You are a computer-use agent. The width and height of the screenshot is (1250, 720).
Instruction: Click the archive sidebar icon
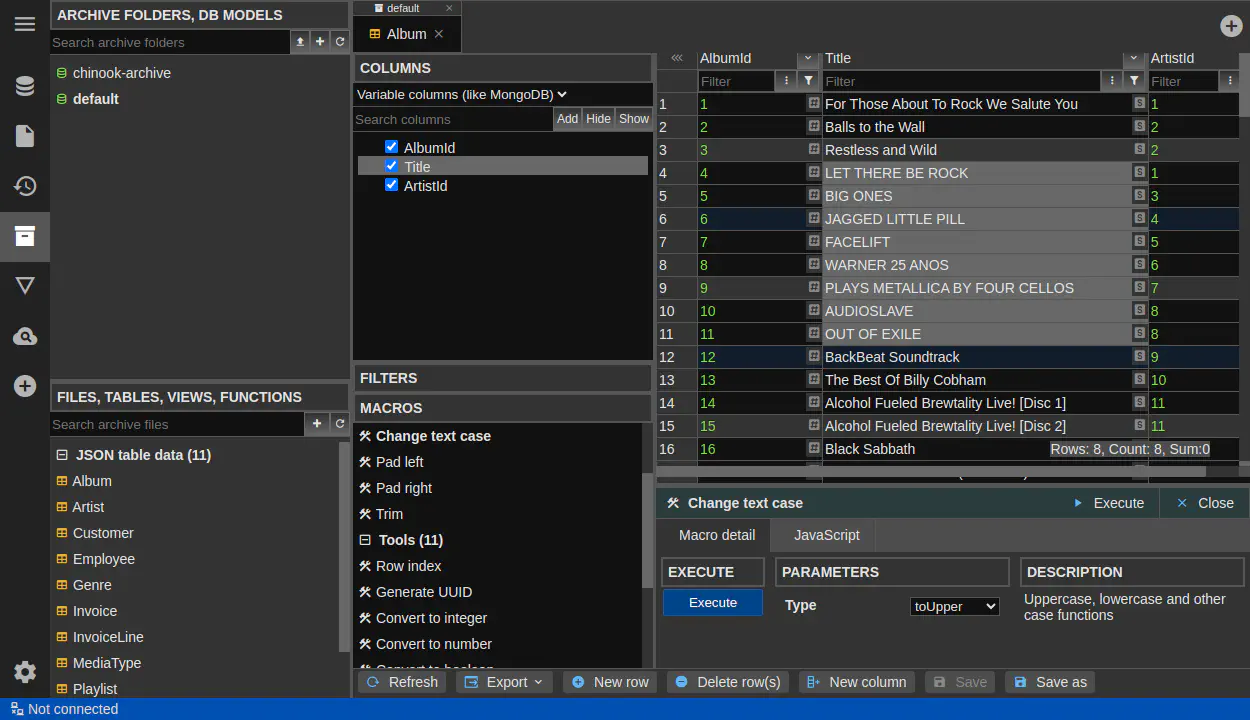point(25,236)
